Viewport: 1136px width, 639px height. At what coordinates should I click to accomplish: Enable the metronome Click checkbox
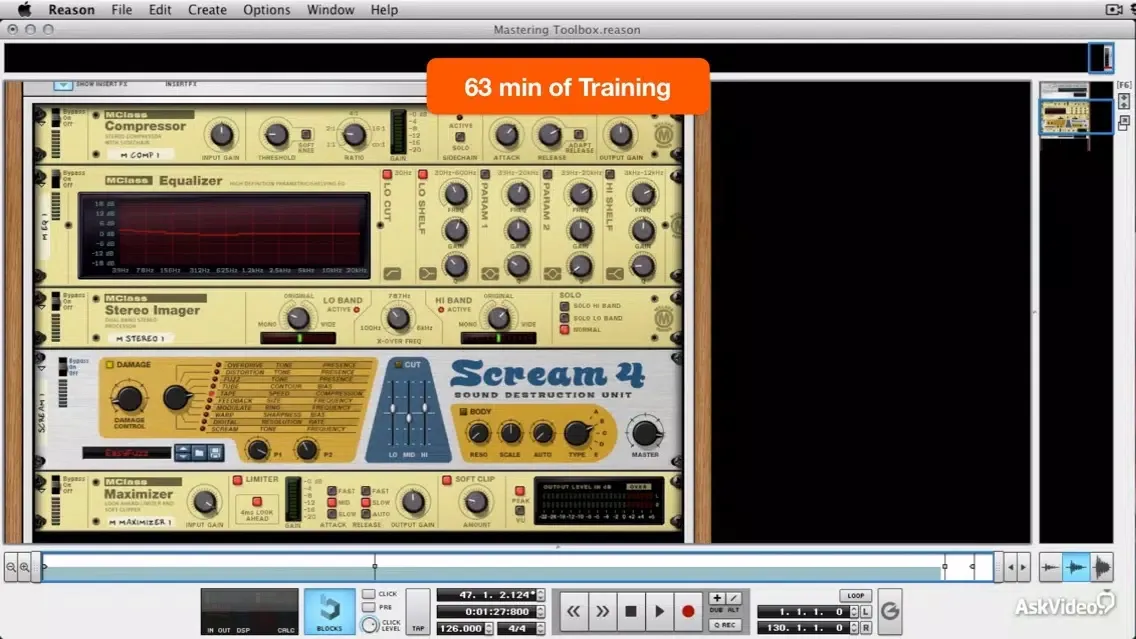369,594
